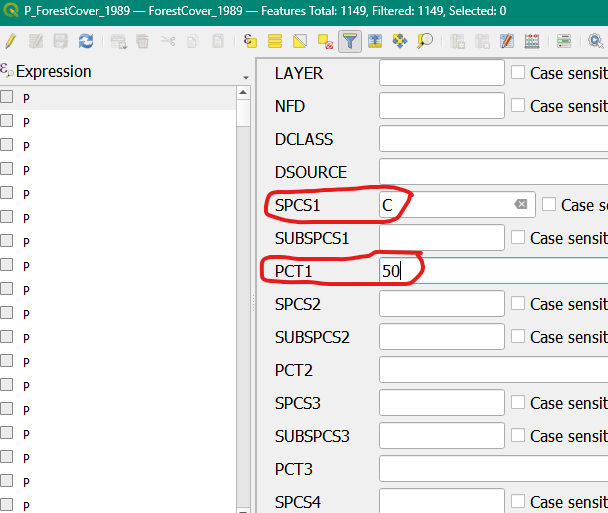Open the Expression dropdown arrow
This screenshot has width=608, height=513.
click(246, 76)
